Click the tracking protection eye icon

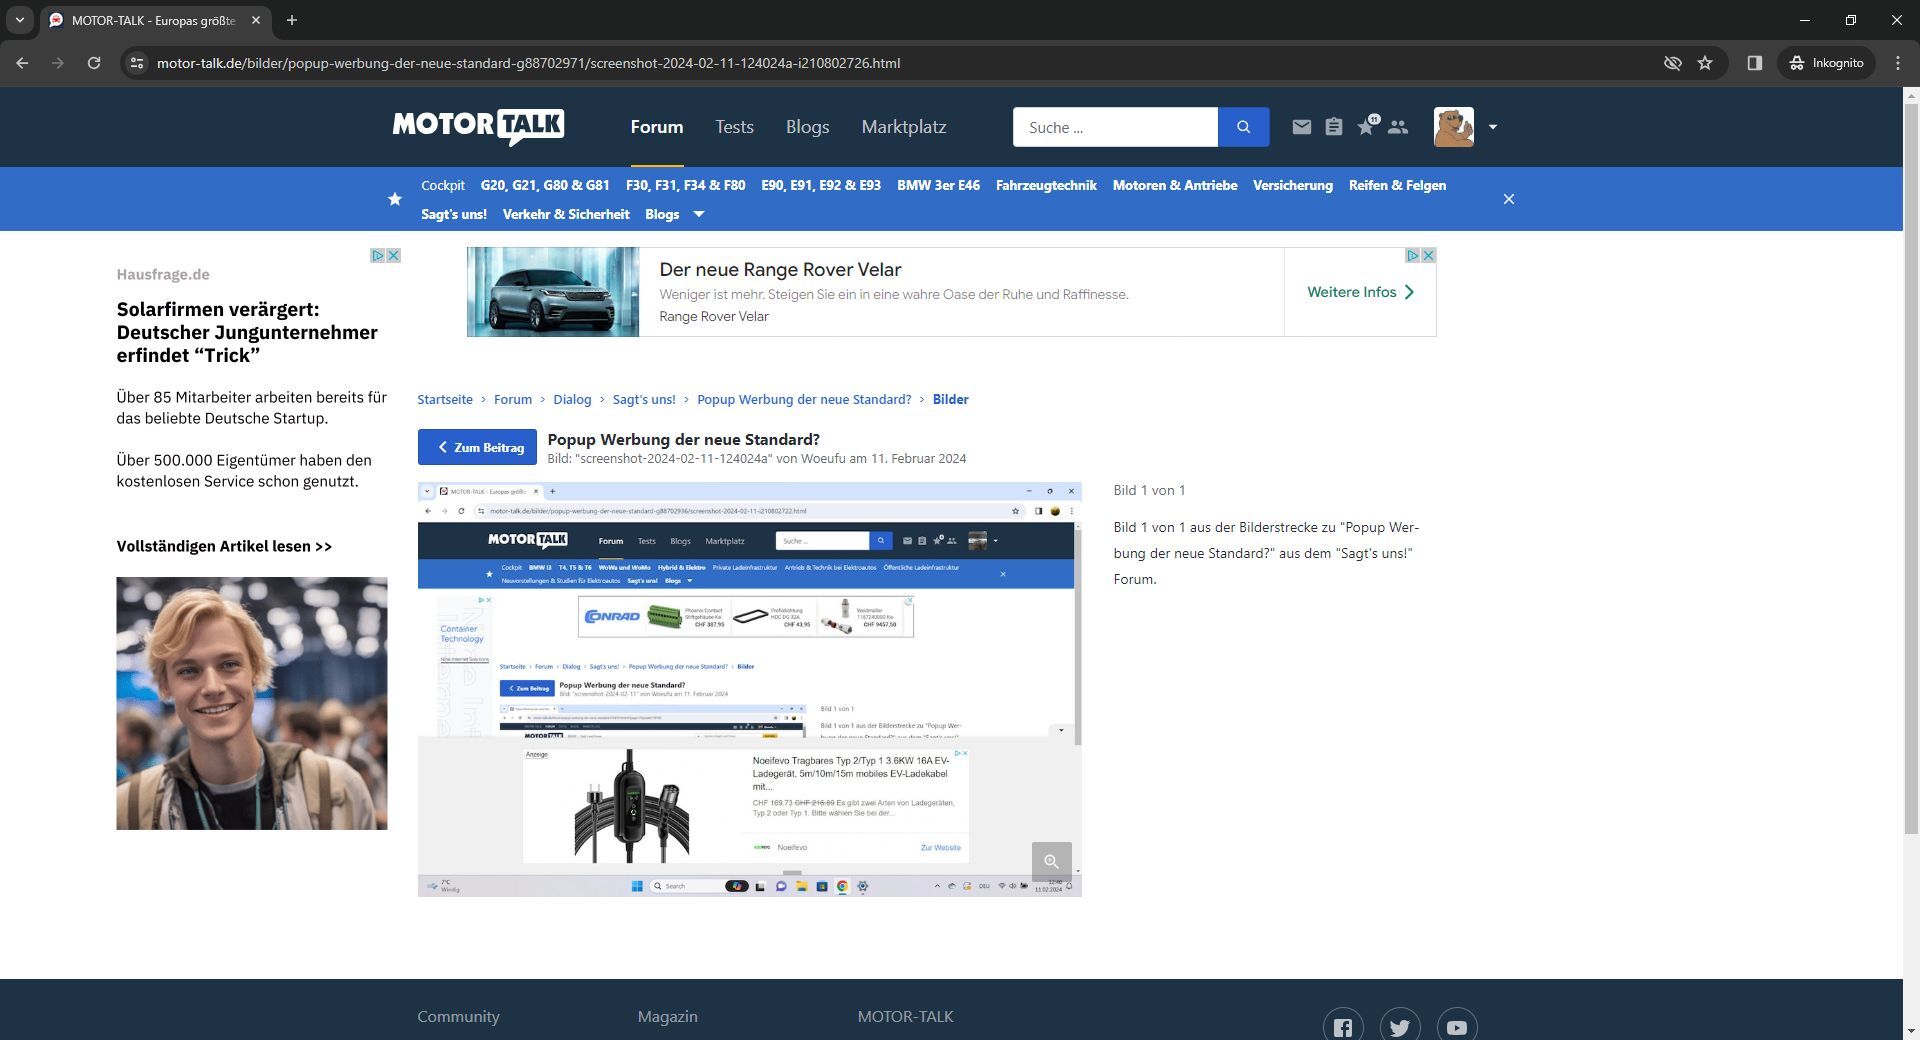point(1672,63)
